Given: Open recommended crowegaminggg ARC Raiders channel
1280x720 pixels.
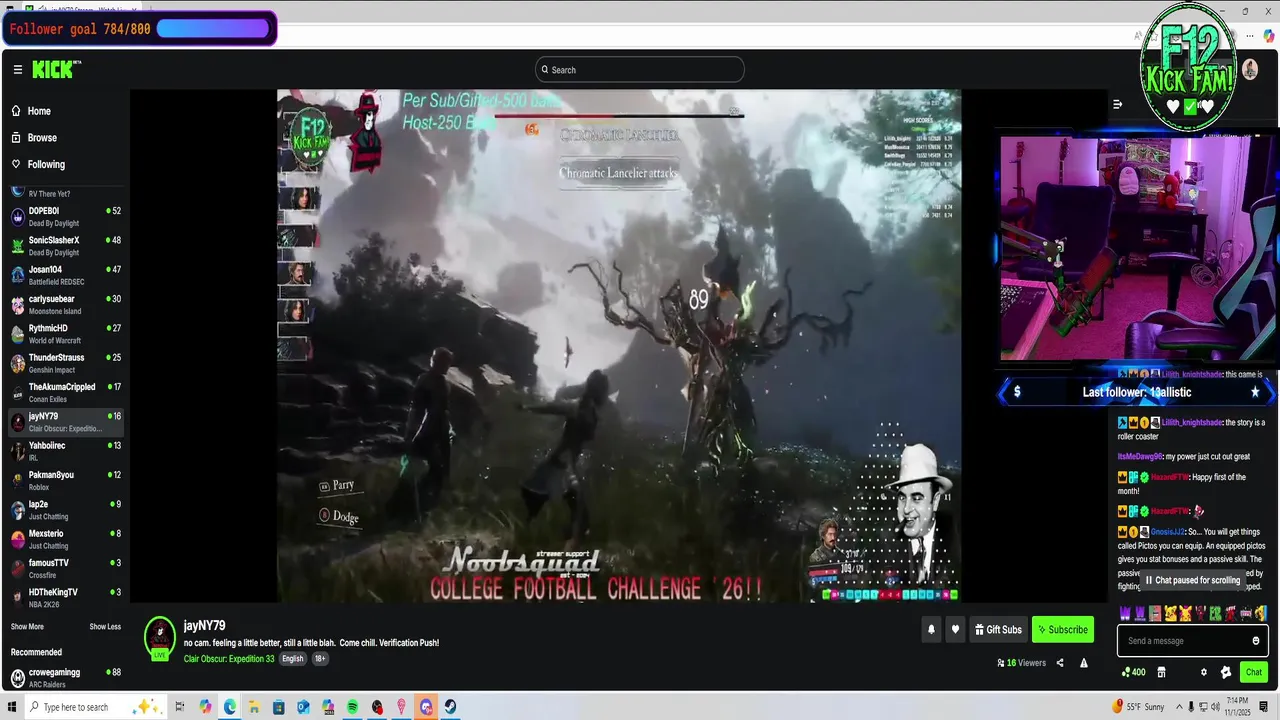Looking at the screenshot, I should coord(65,678).
